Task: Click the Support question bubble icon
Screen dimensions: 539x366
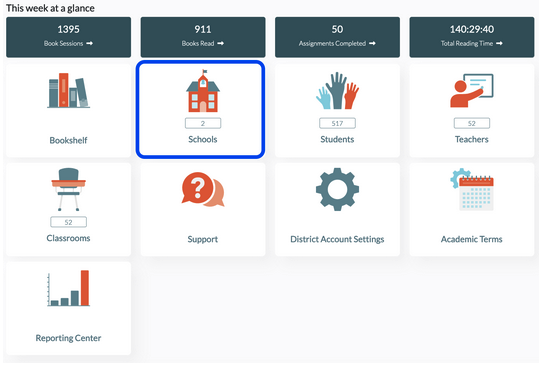Action: (203, 189)
